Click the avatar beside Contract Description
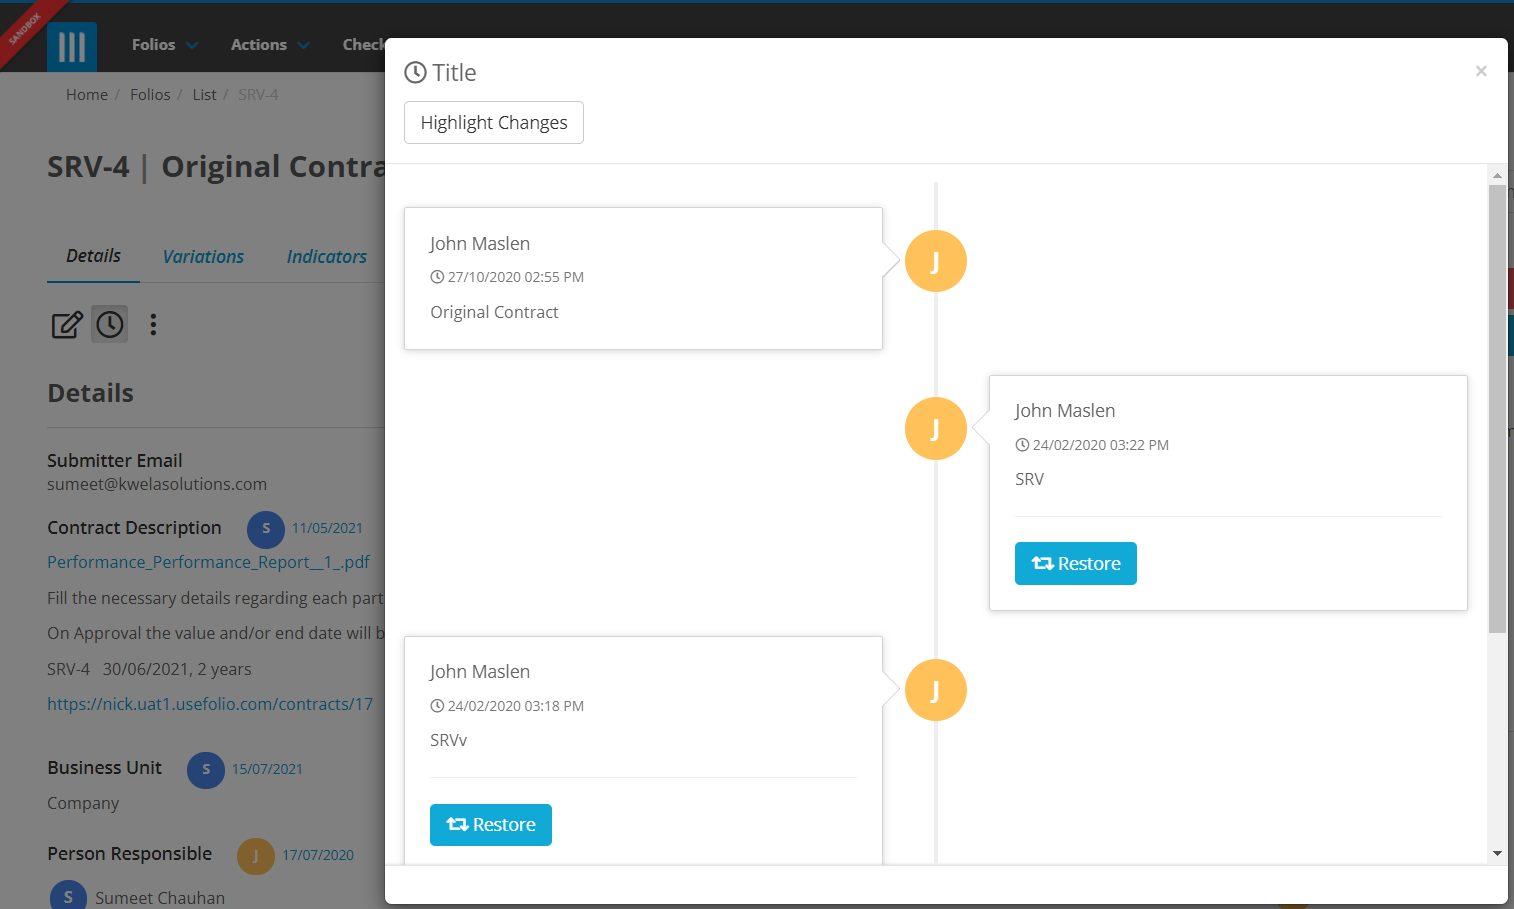This screenshot has width=1514, height=909. [266, 529]
